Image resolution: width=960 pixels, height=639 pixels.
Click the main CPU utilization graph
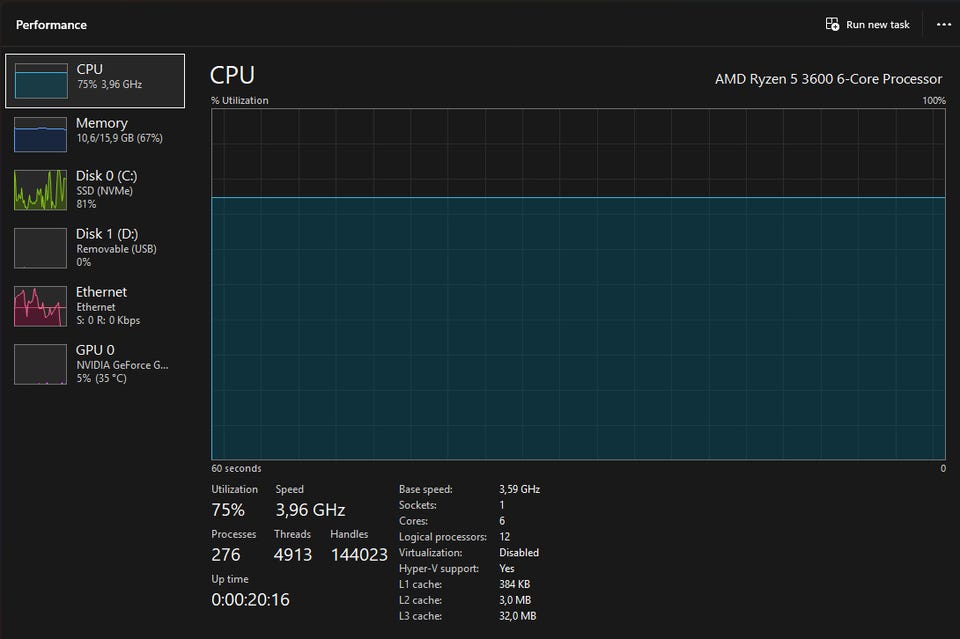[579, 284]
